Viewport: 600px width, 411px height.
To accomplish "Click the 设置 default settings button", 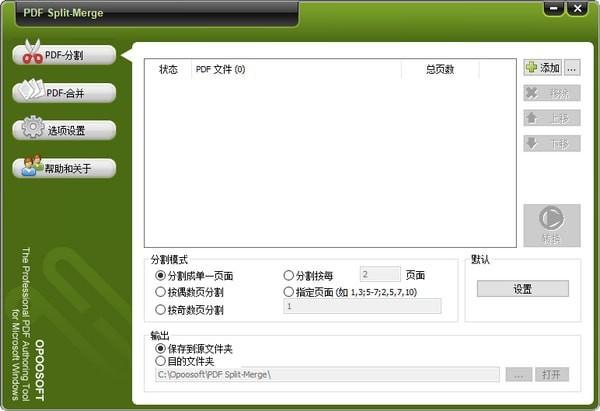I will pyautogui.click(x=523, y=289).
